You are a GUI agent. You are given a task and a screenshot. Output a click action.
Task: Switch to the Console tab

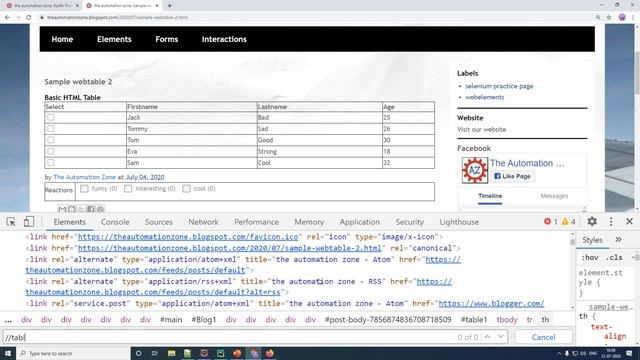(x=115, y=222)
